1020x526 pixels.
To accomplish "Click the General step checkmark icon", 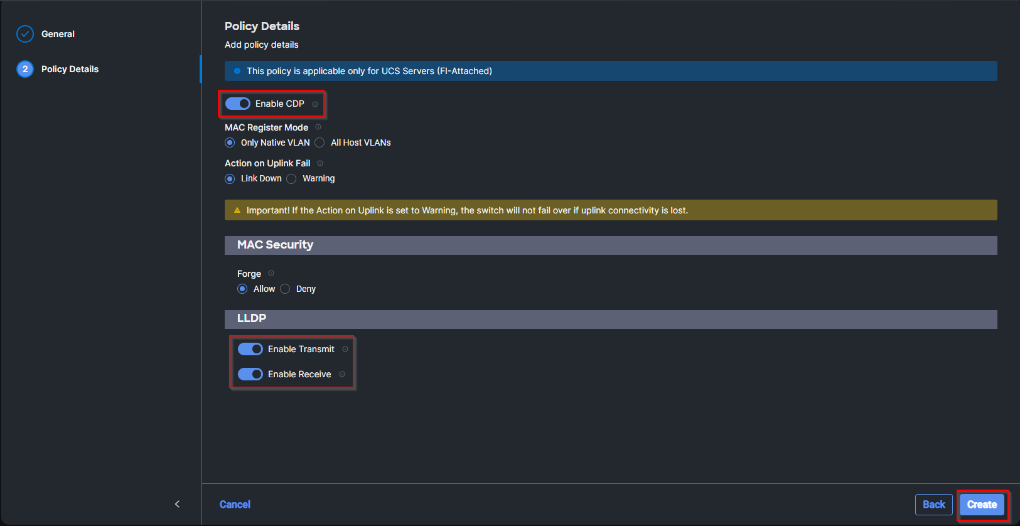I will tap(25, 34).
